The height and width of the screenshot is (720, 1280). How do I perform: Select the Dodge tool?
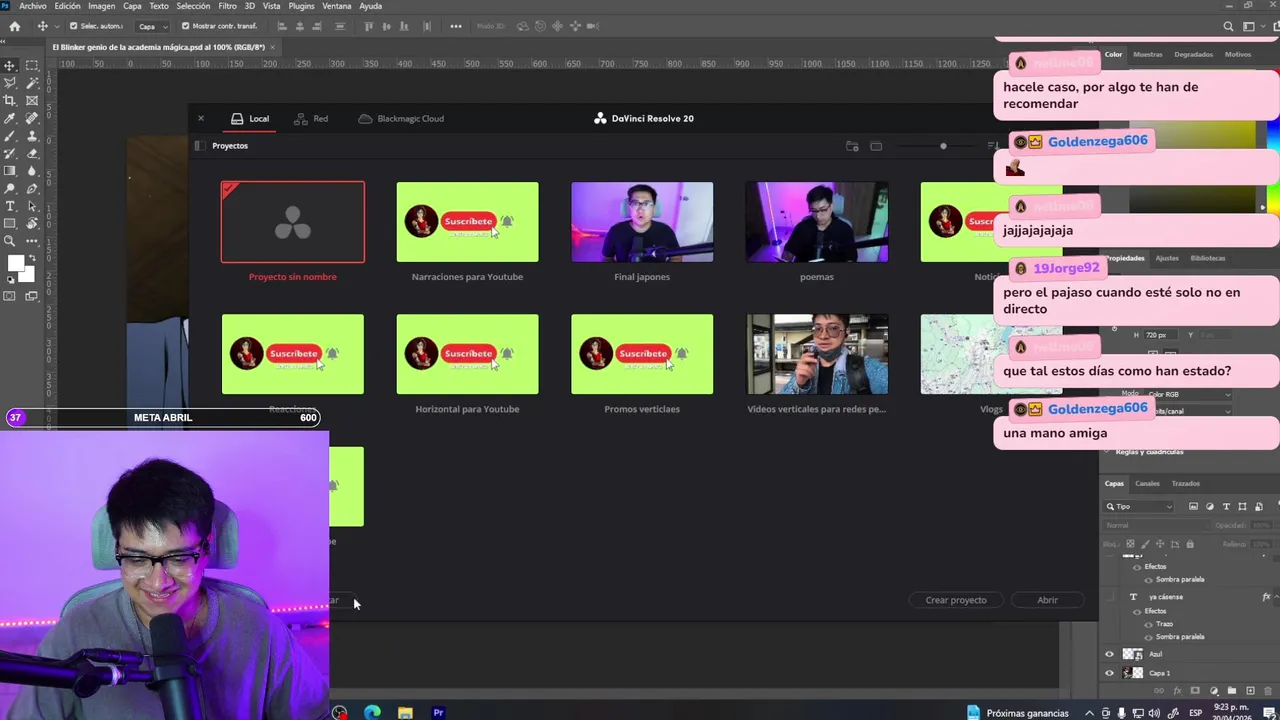pyautogui.click(x=10, y=189)
